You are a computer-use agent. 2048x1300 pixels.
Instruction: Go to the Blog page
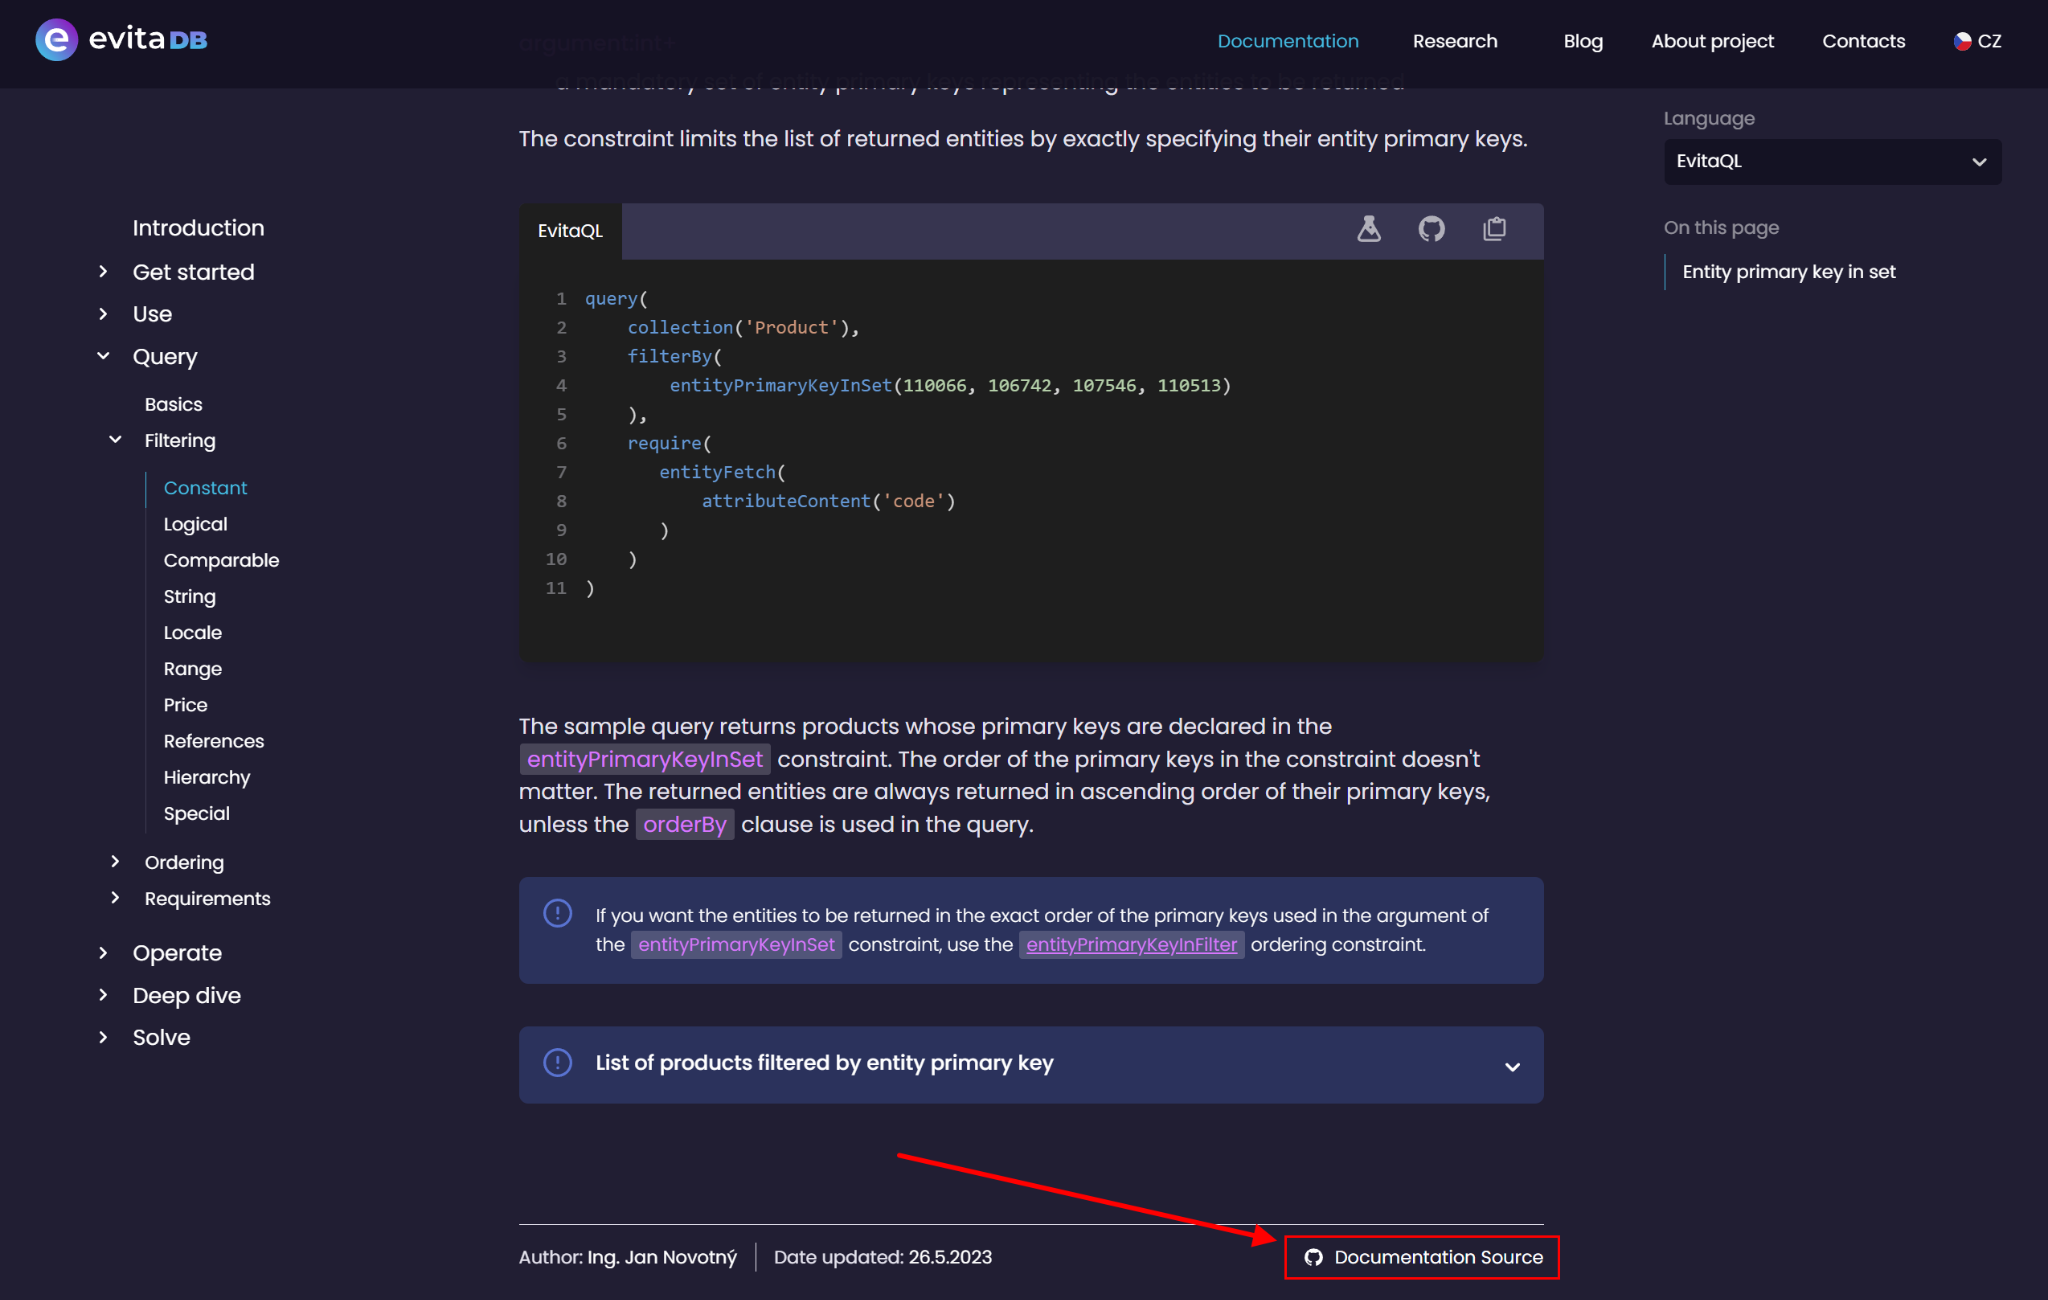pos(1582,41)
